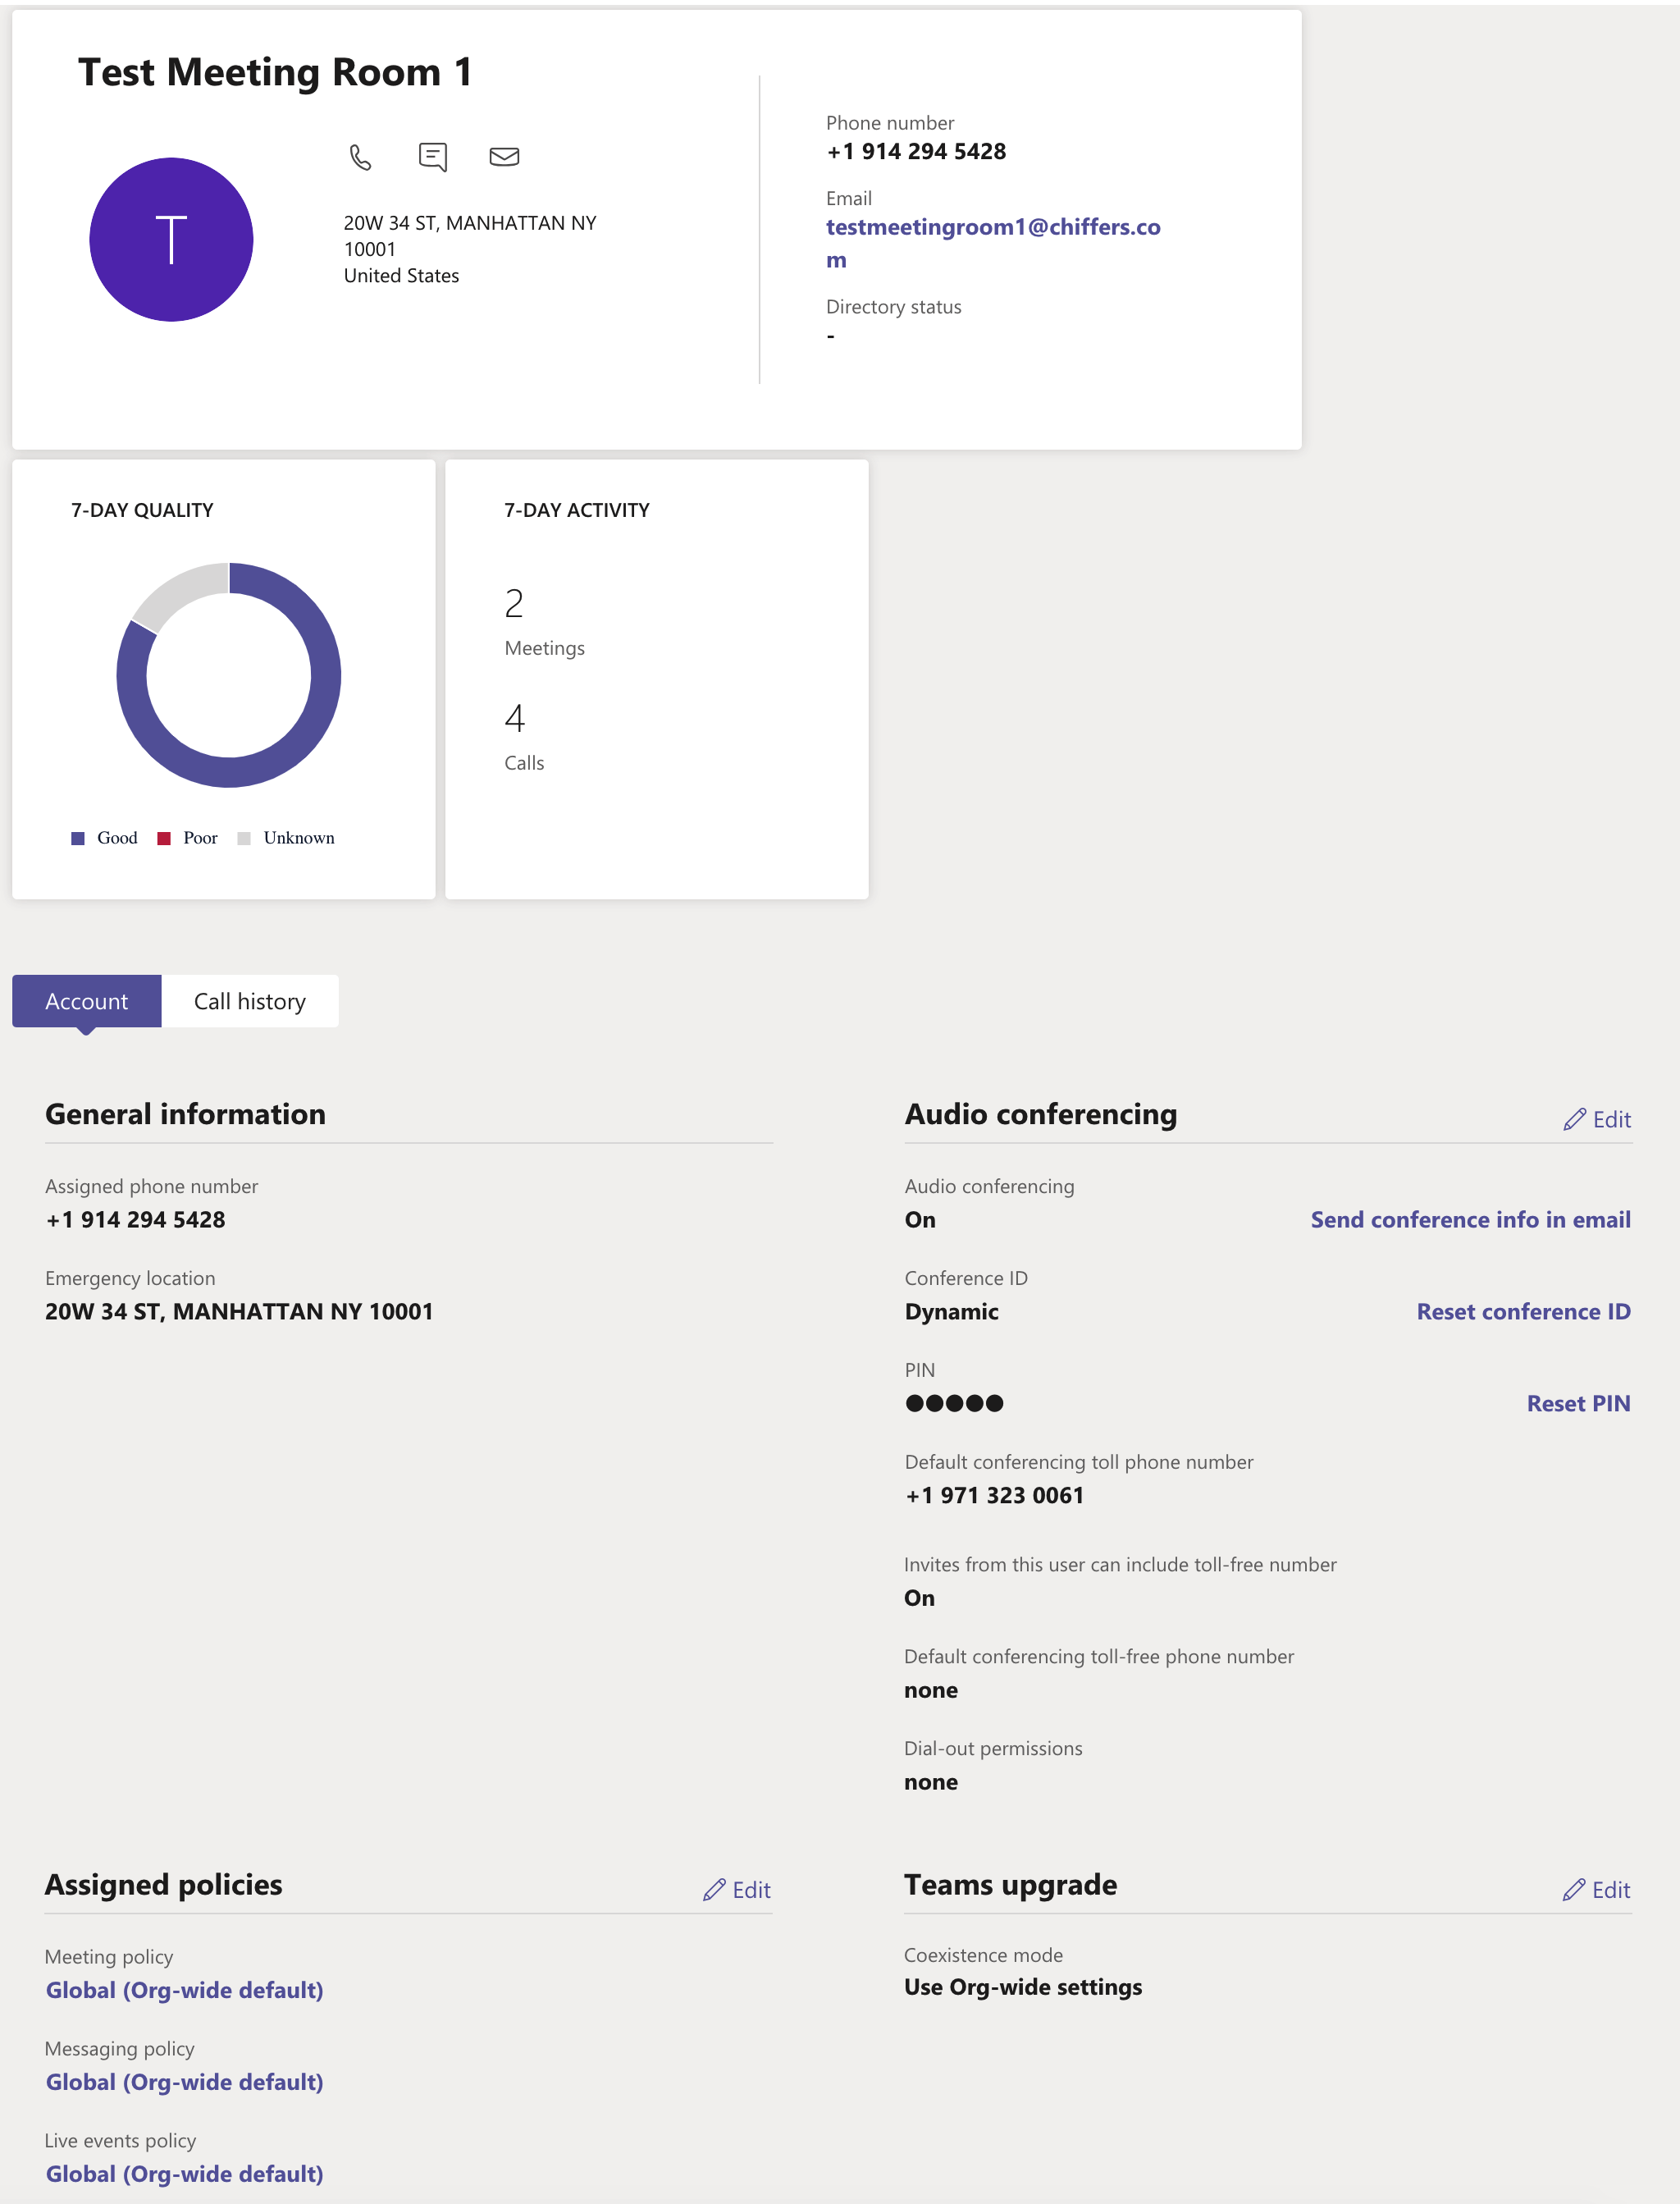Switch to the Call history tab
This screenshot has width=1680, height=2204.
(x=249, y=1001)
